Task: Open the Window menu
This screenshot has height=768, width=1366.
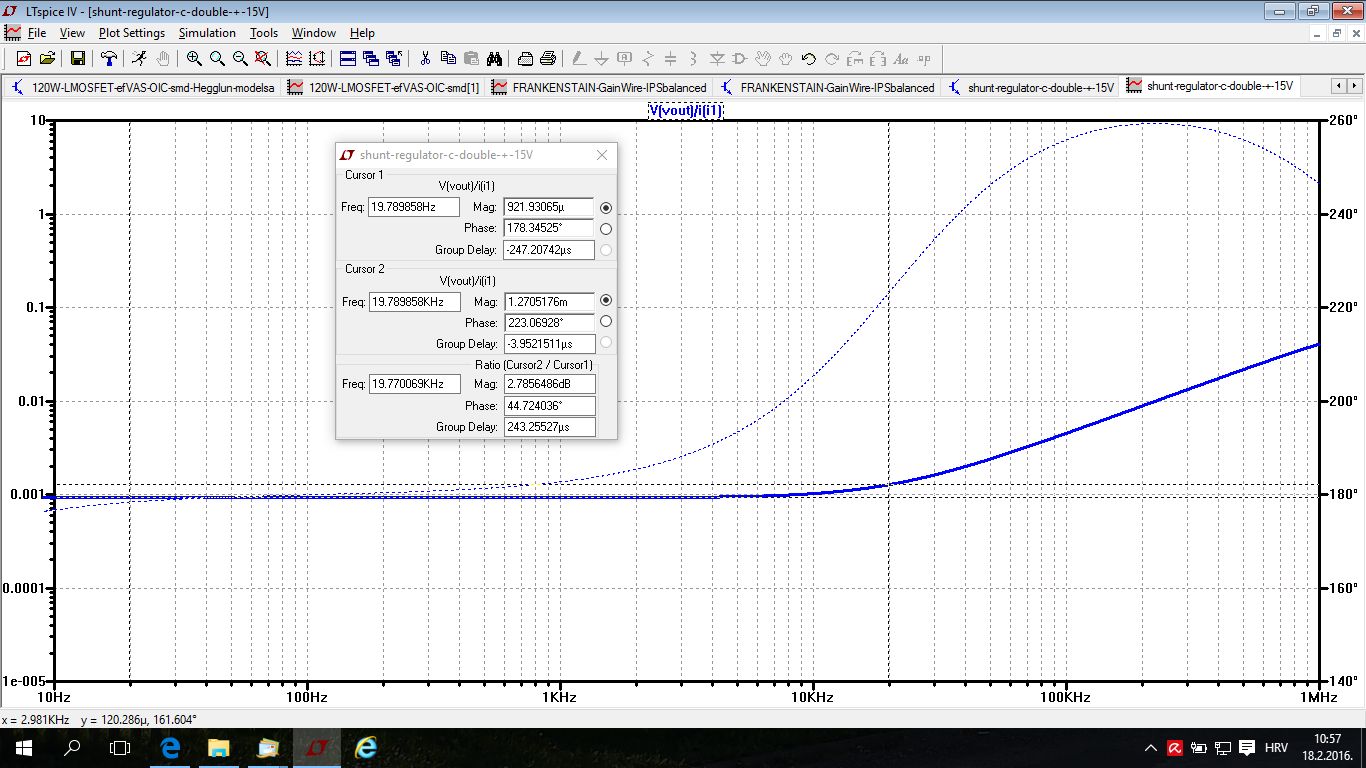Action: coord(314,33)
